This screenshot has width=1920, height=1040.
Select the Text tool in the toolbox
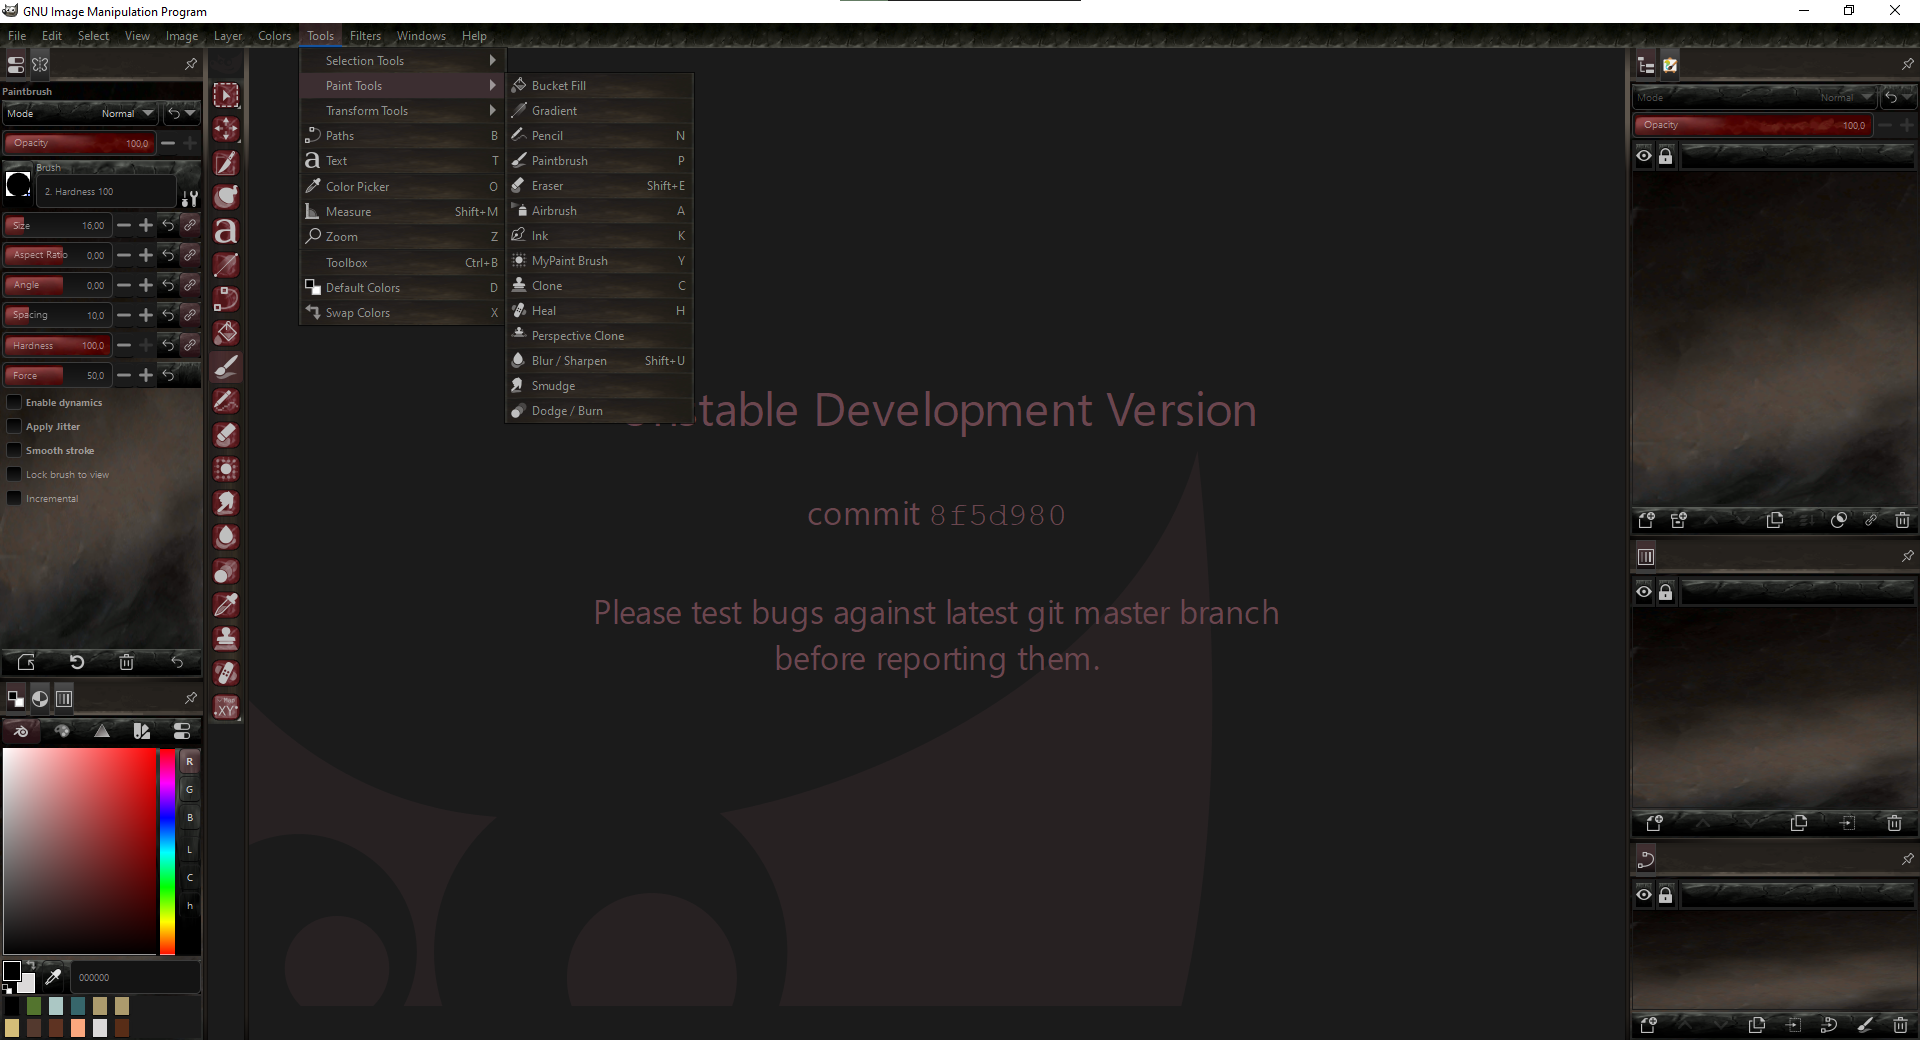point(225,231)
